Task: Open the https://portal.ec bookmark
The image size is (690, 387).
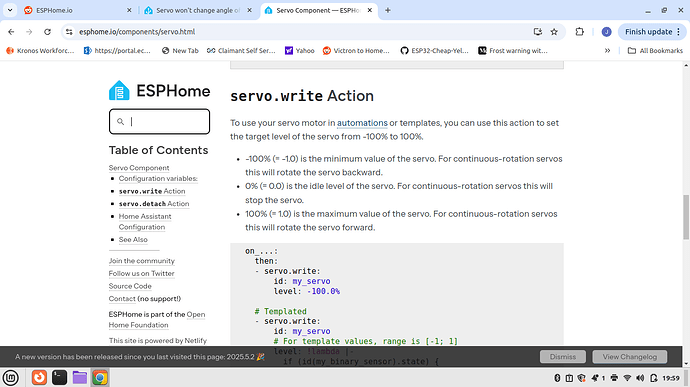Action: (117, 51)
